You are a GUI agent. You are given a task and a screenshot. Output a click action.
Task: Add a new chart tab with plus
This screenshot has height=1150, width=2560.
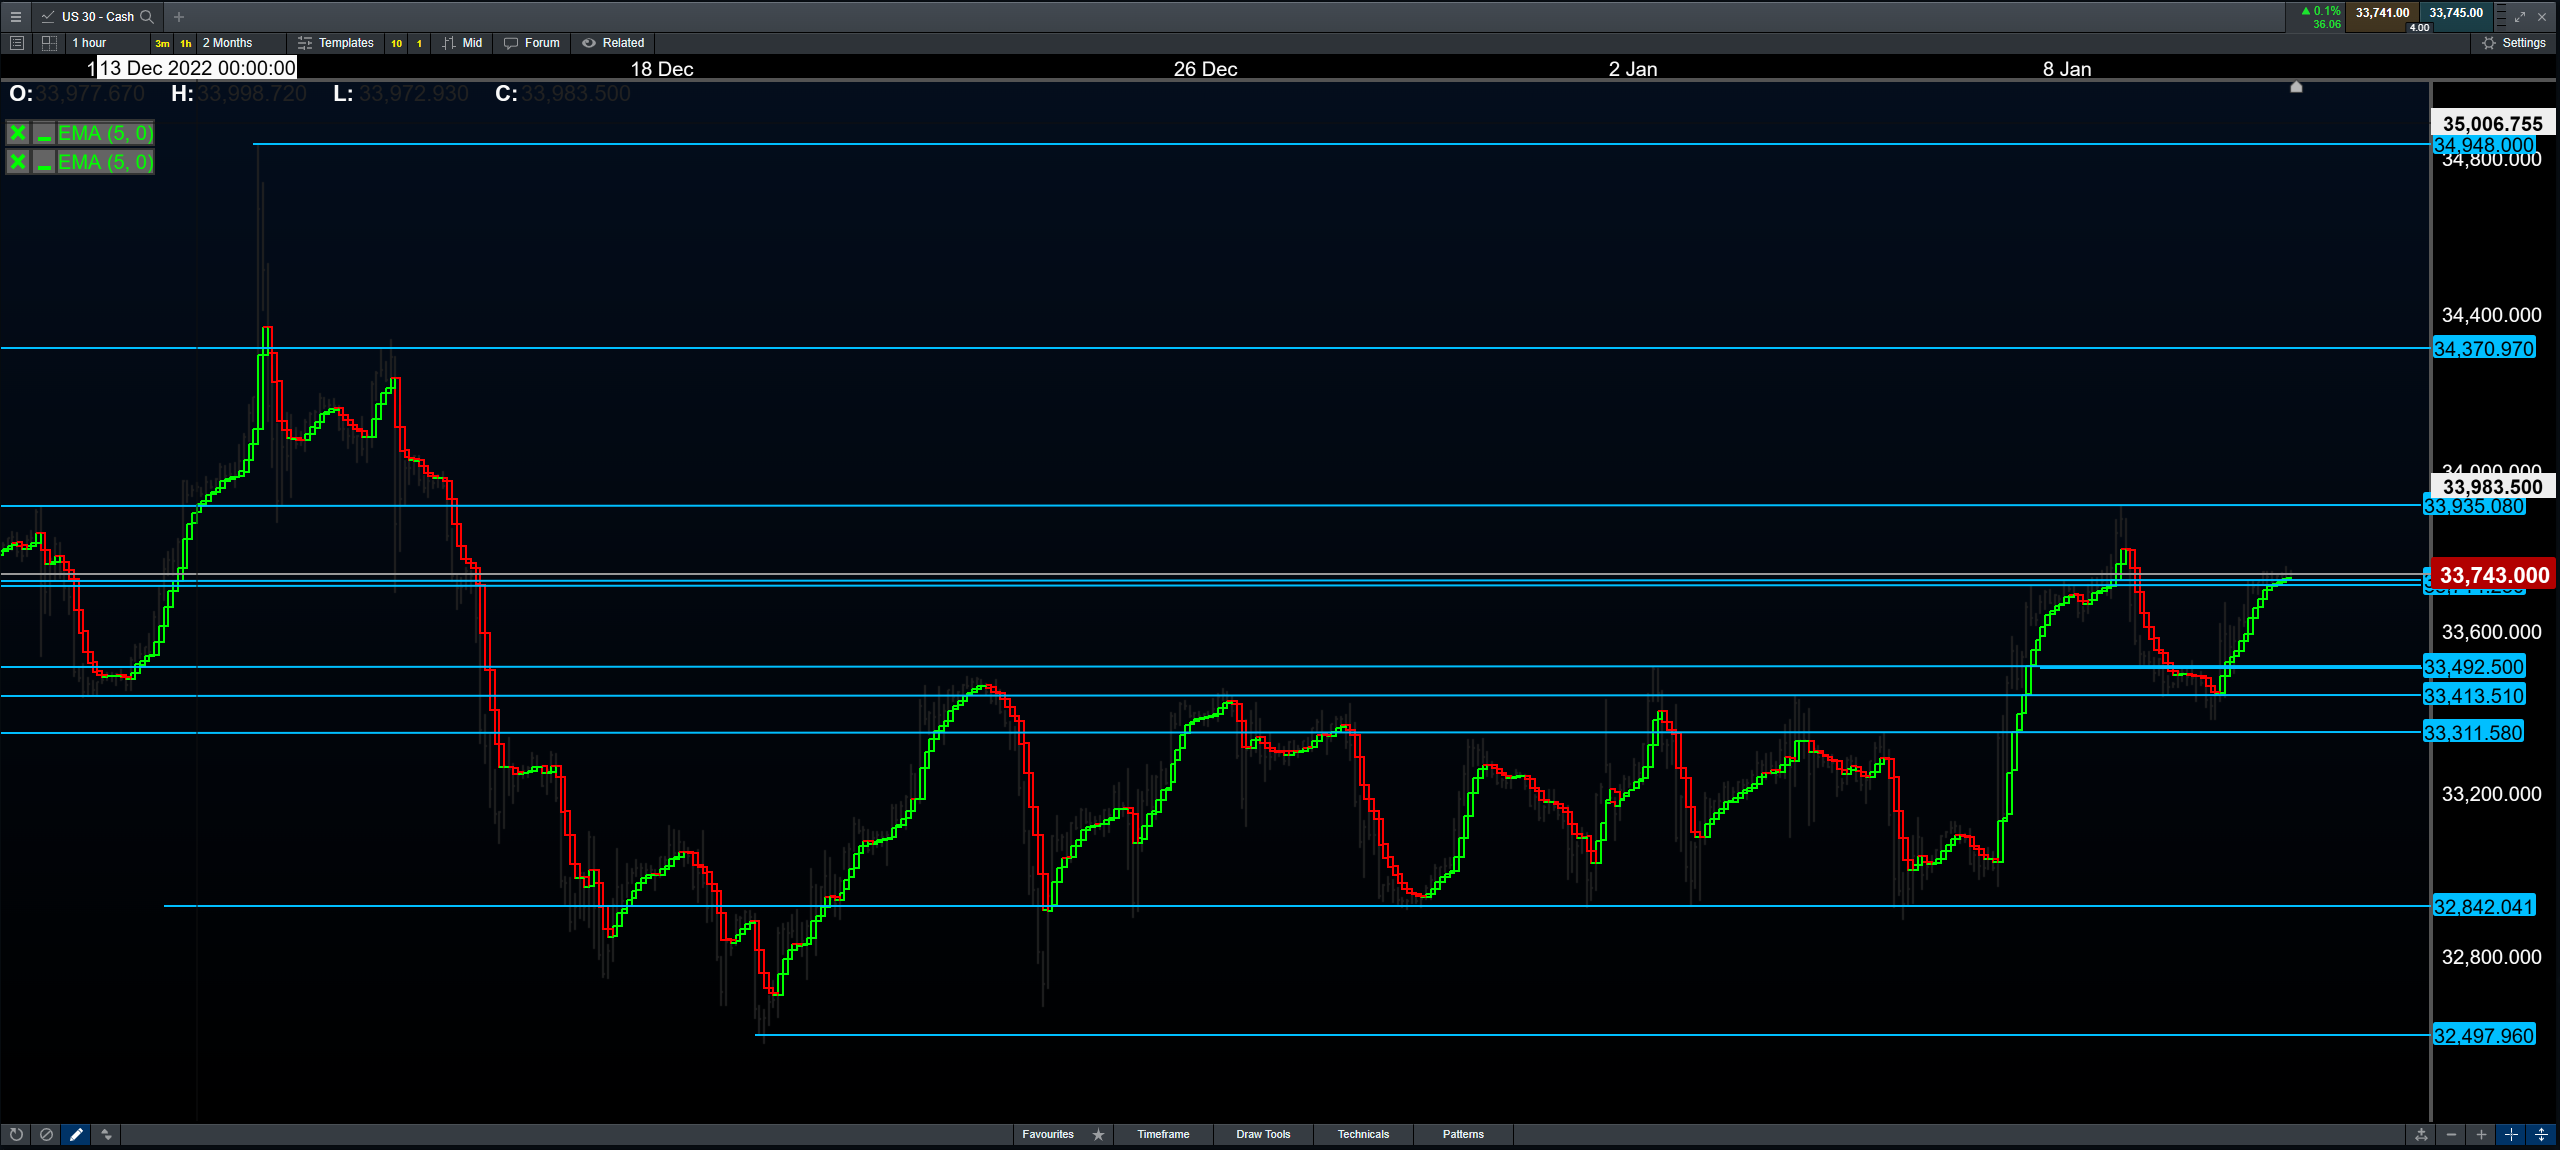[179, 16]
